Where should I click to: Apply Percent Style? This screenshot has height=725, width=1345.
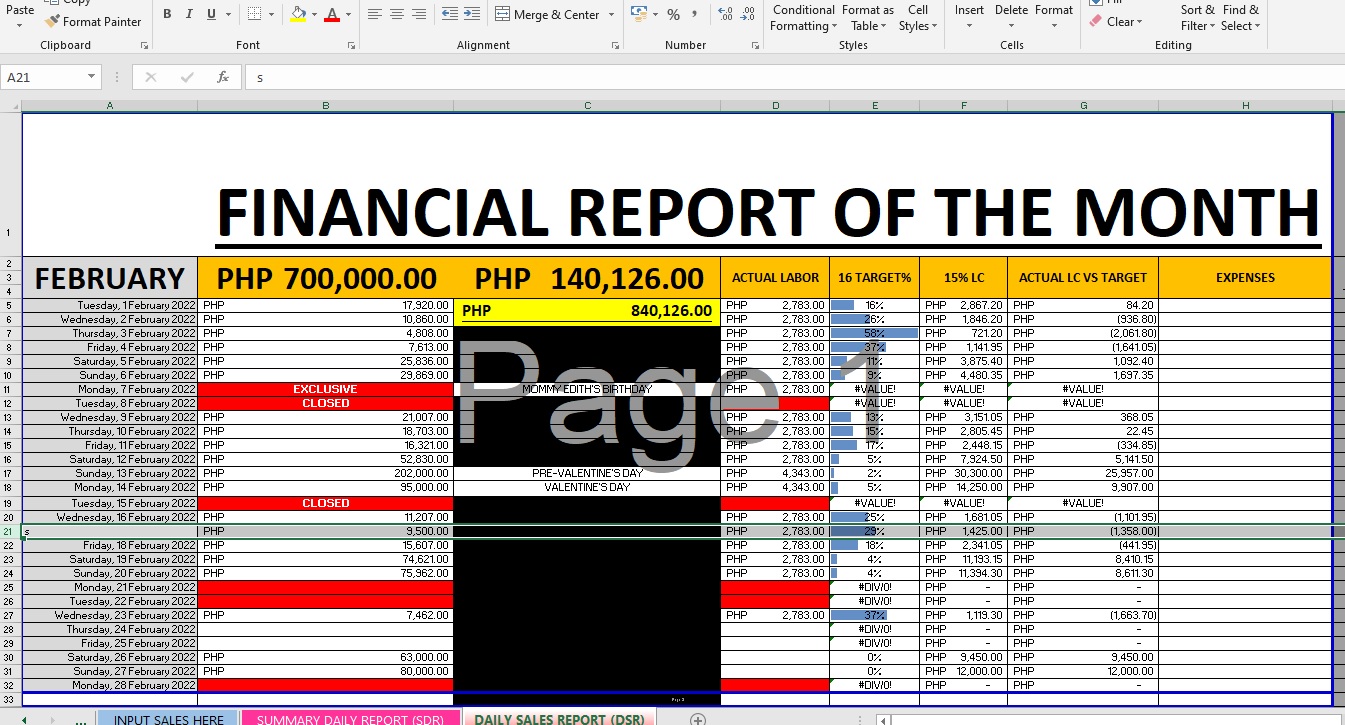pos(673,14)
